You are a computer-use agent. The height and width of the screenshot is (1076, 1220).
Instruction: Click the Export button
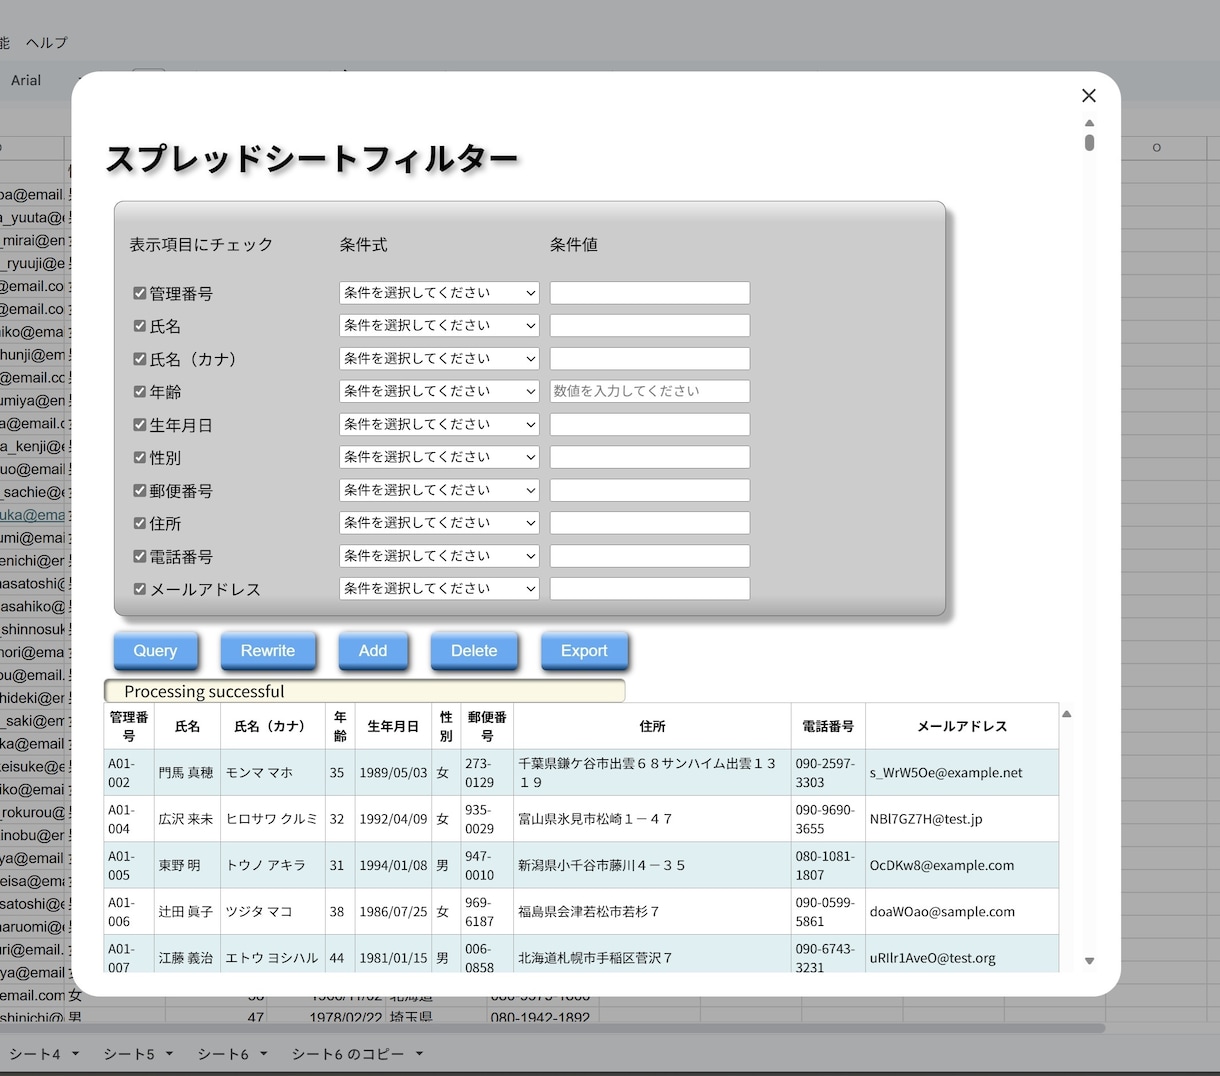tap(584, 650)
